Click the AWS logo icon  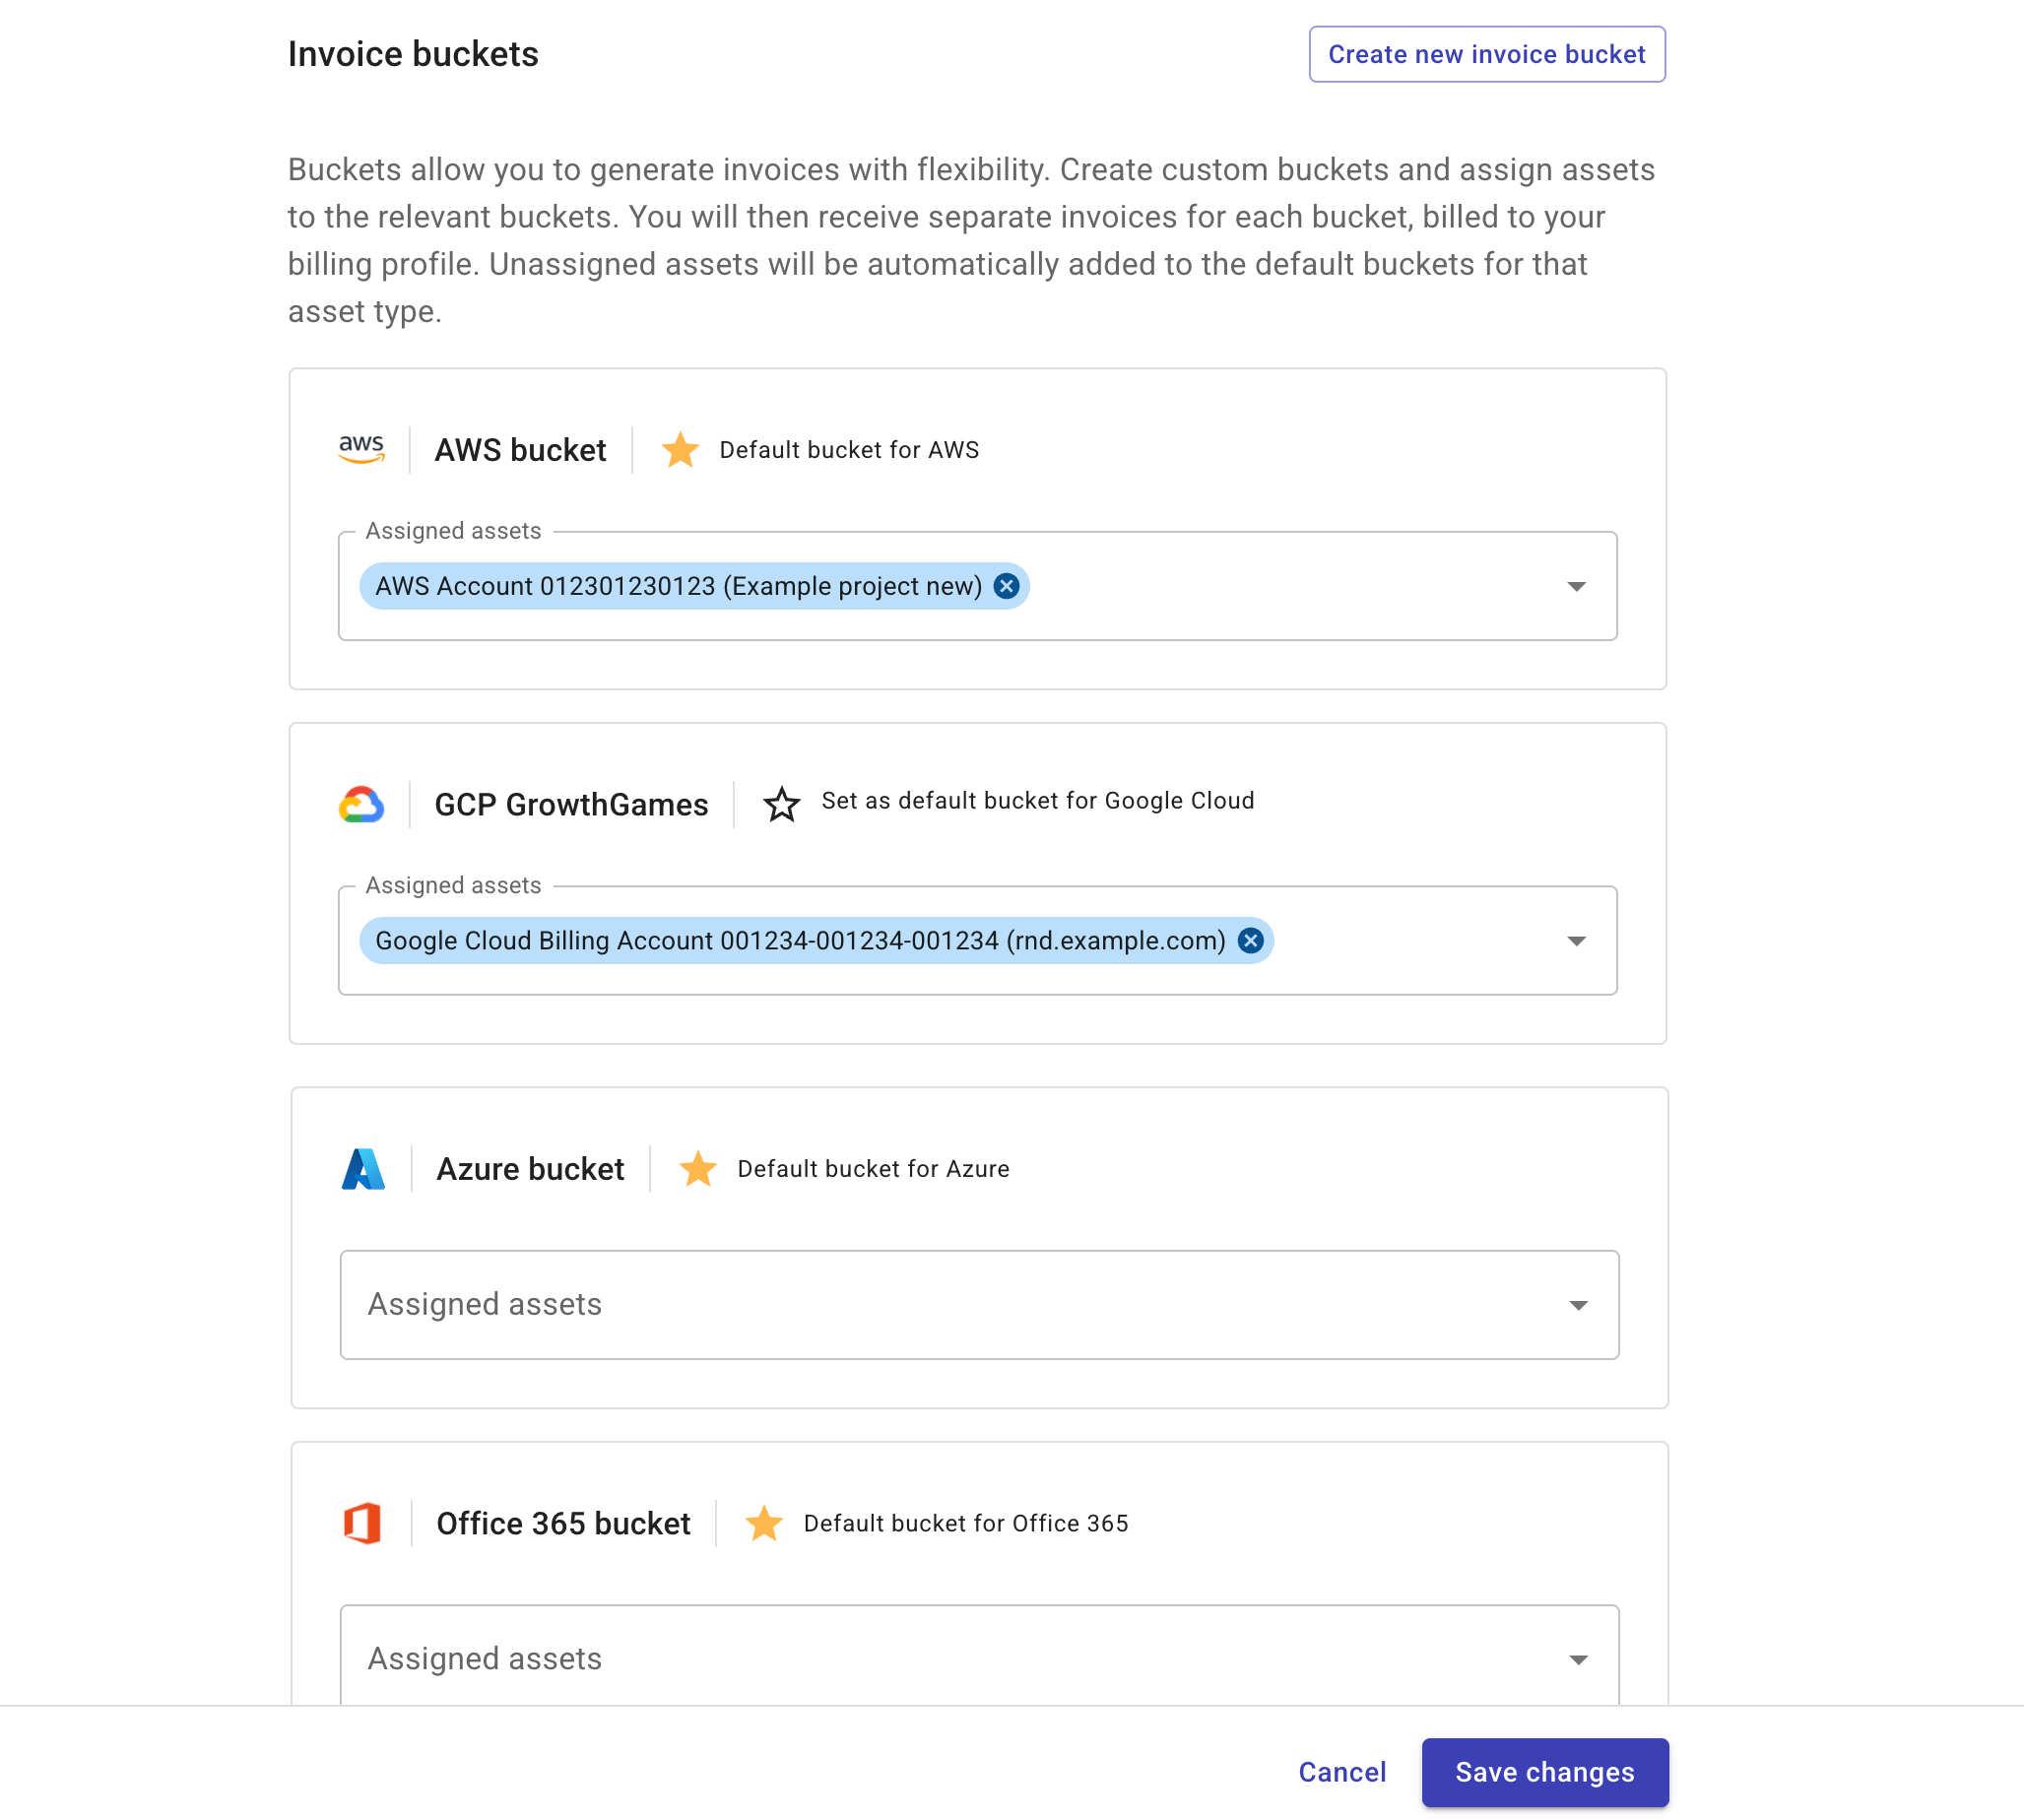coord(361,449)
